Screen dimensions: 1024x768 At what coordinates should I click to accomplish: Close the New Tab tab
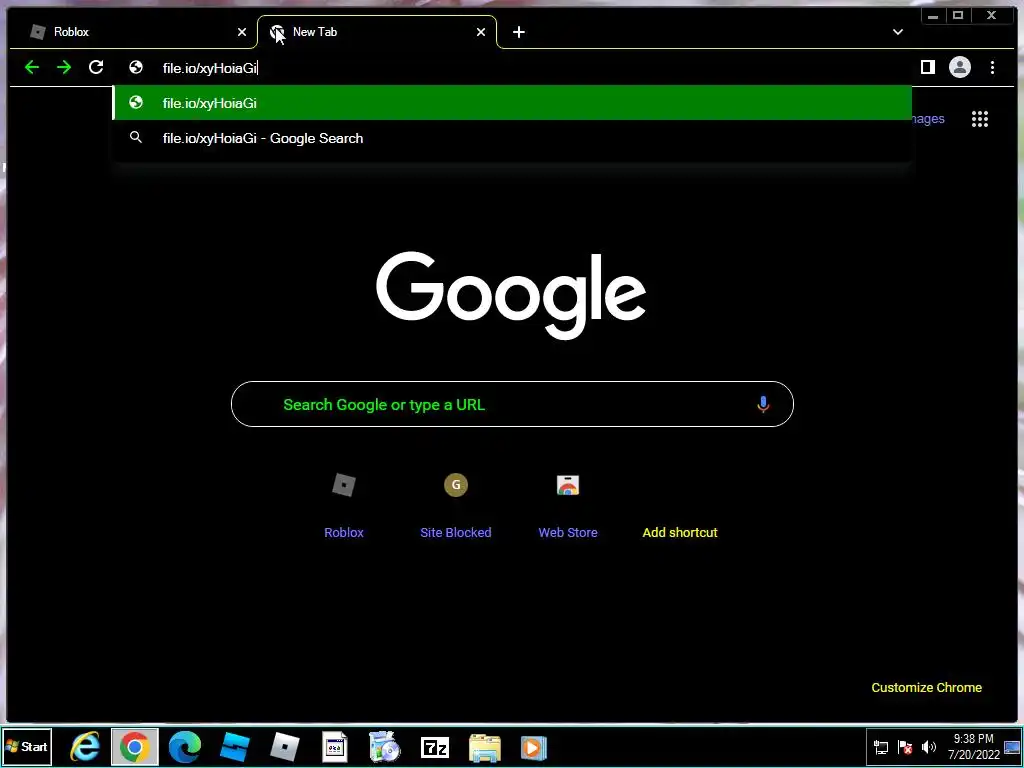[x=481, y=32]
